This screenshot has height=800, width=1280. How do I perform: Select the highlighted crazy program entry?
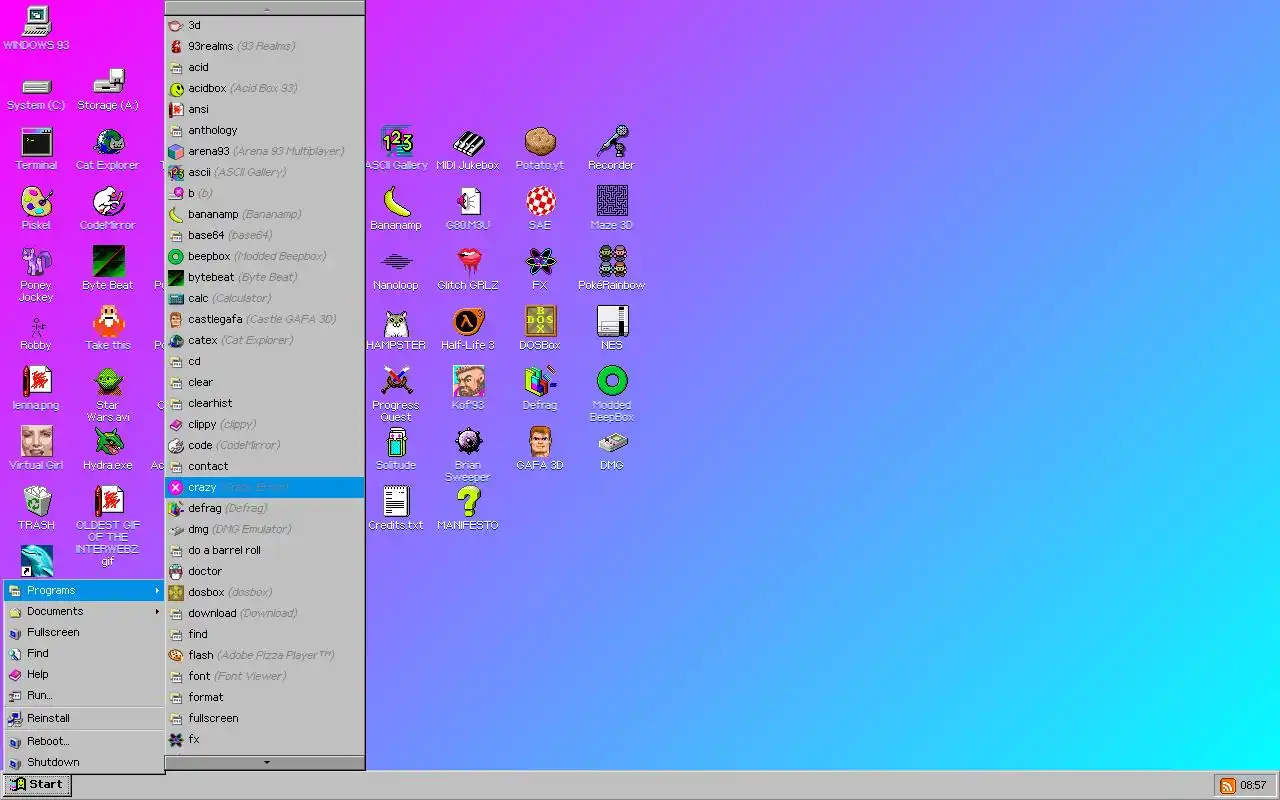(x=265, y=487)
